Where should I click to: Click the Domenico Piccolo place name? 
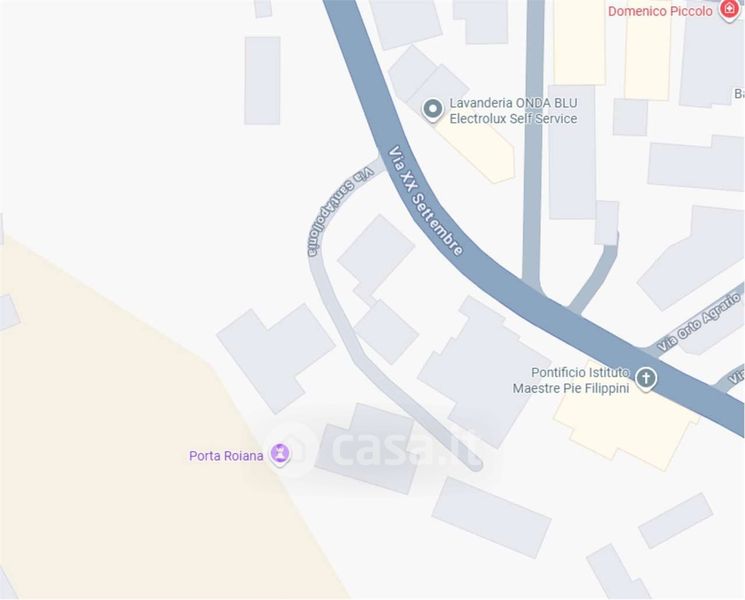pyautogui.click(x=660, y=11)
